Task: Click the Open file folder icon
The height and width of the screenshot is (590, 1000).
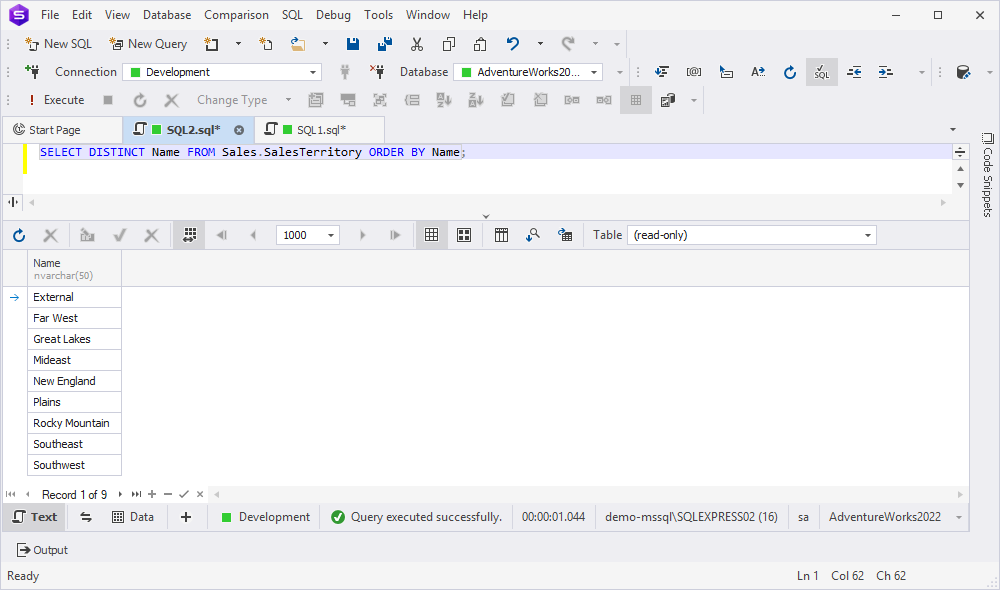Action: pyautogui.click(x=297, y=43)
